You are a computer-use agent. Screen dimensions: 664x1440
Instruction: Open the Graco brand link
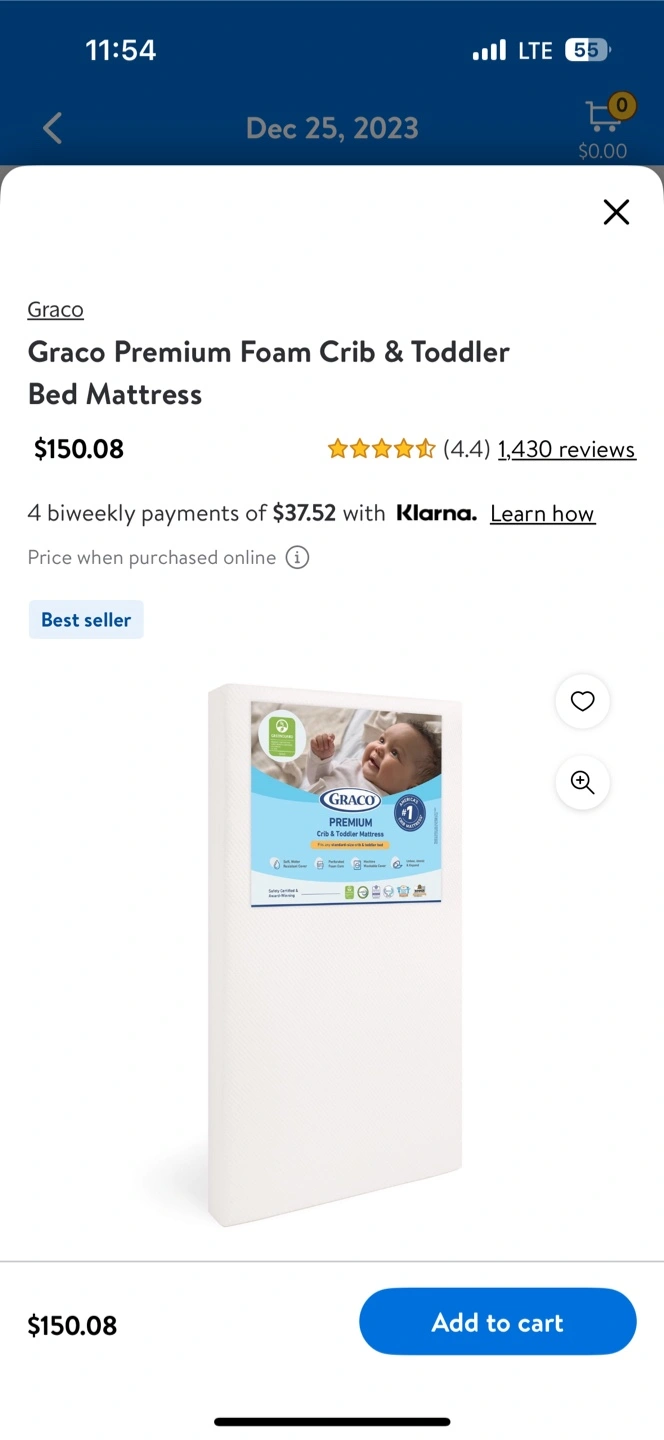56,309
